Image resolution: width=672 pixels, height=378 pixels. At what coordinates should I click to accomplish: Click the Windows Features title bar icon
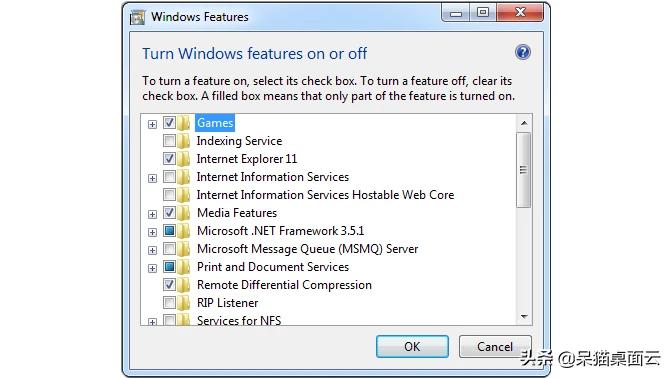(137, 17)
